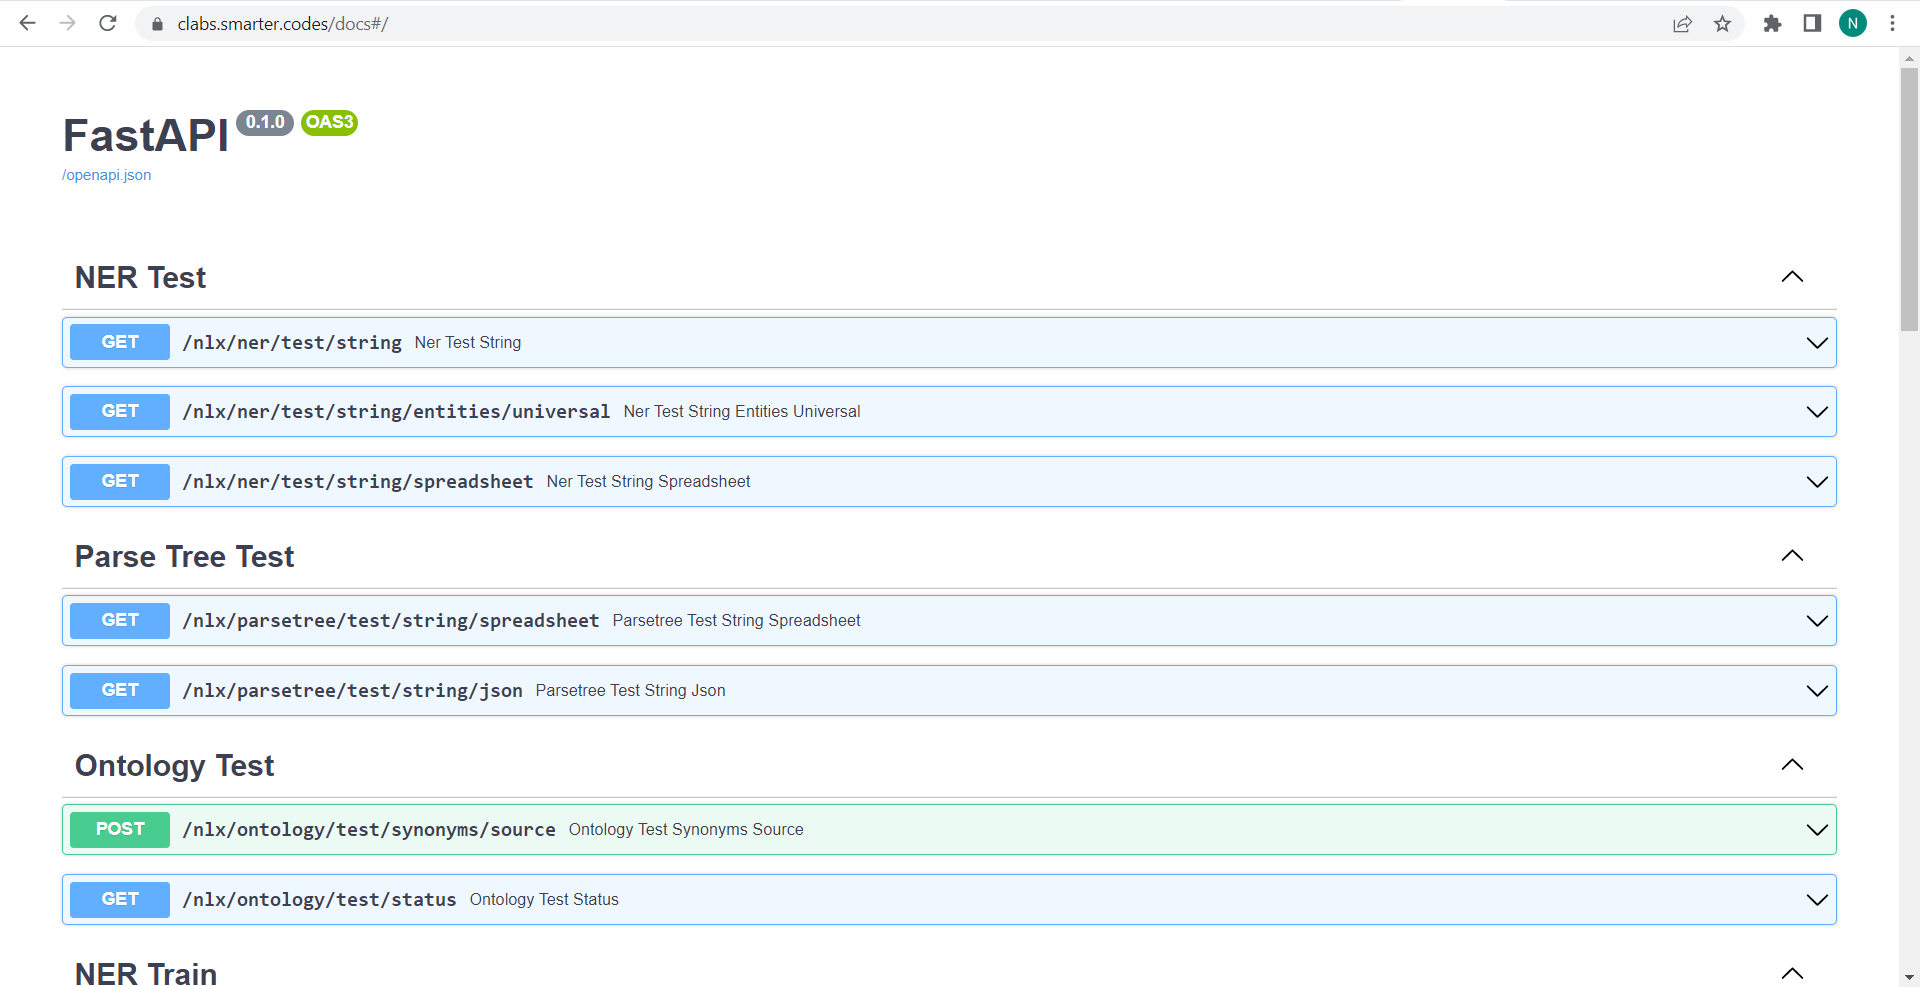1920x987 pixels.
Task: Open the Chrome profile N avatar
Action: [x=1853, y=23]
